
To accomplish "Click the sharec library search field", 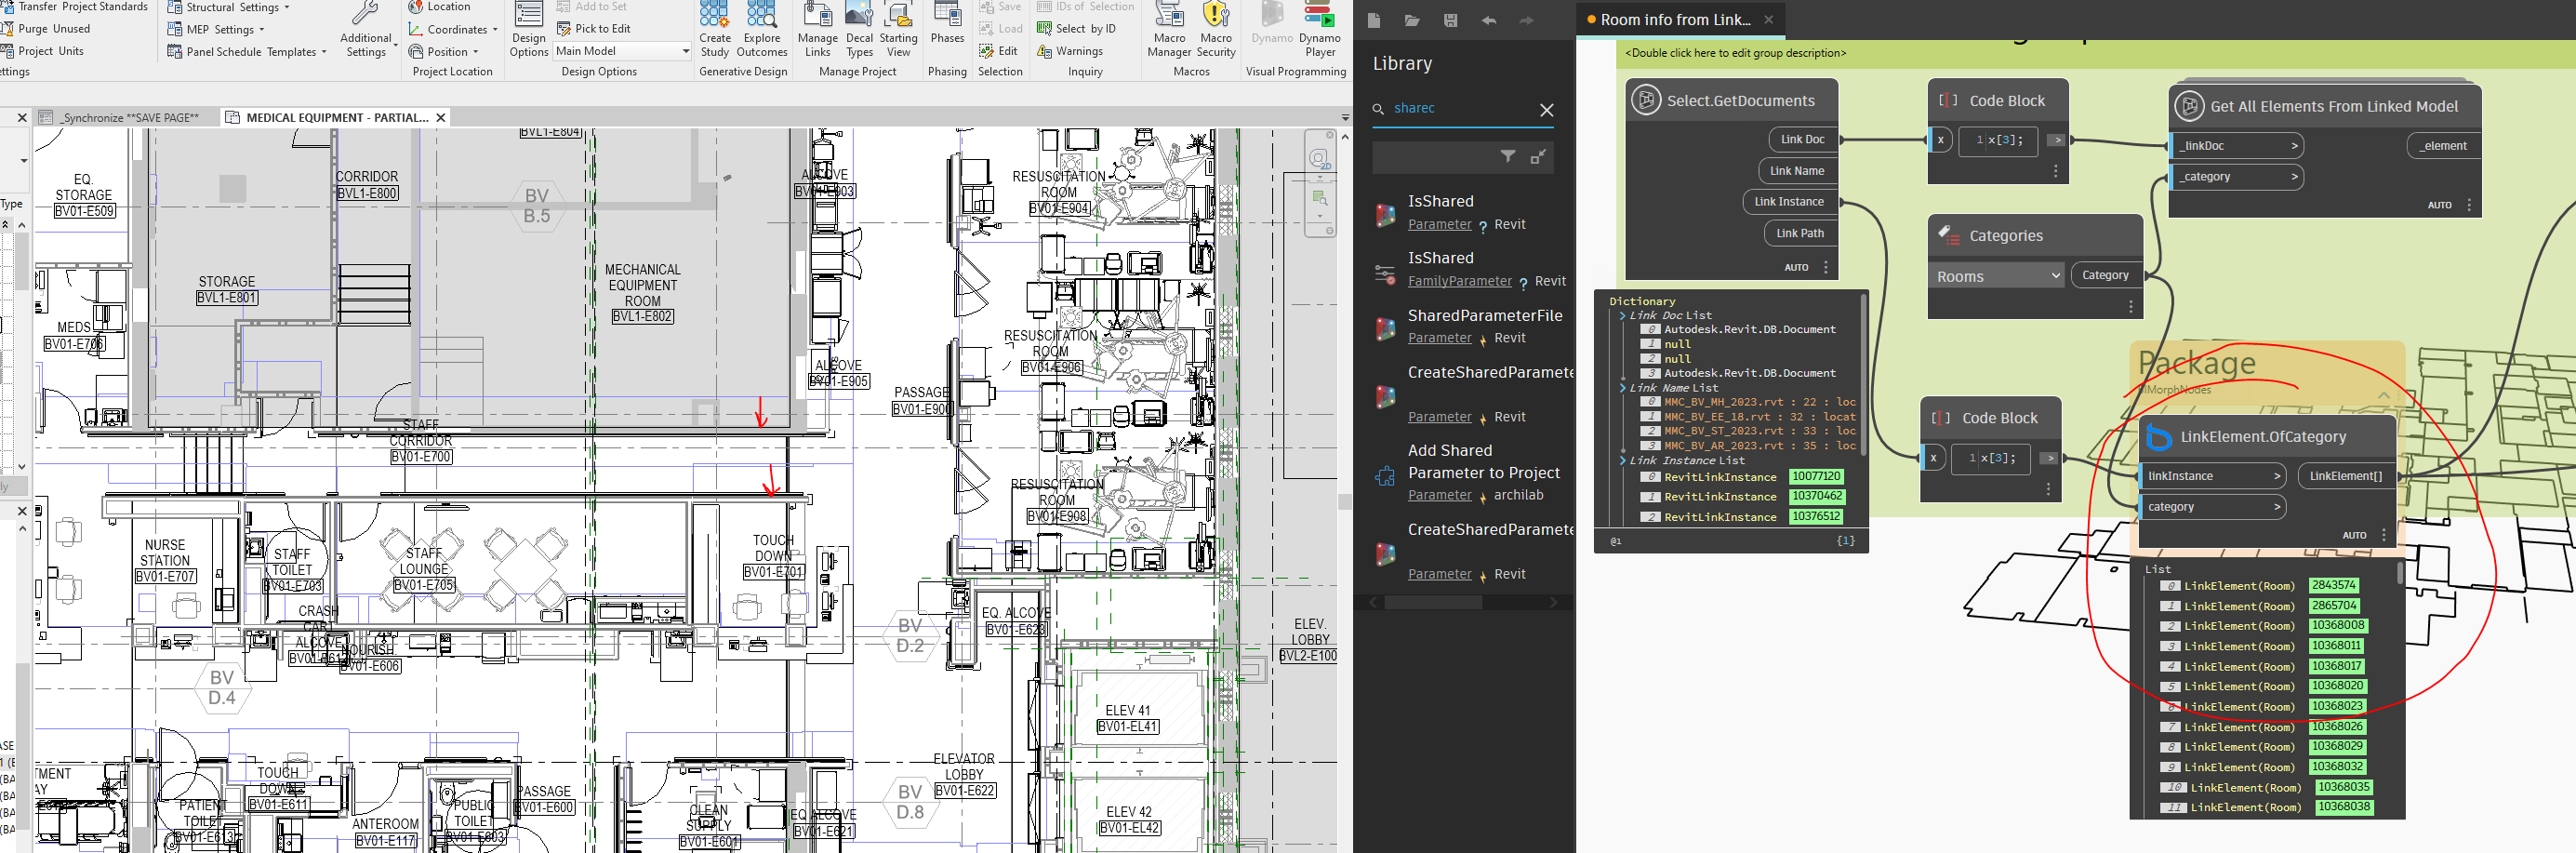I will (x=1460, y=108).
